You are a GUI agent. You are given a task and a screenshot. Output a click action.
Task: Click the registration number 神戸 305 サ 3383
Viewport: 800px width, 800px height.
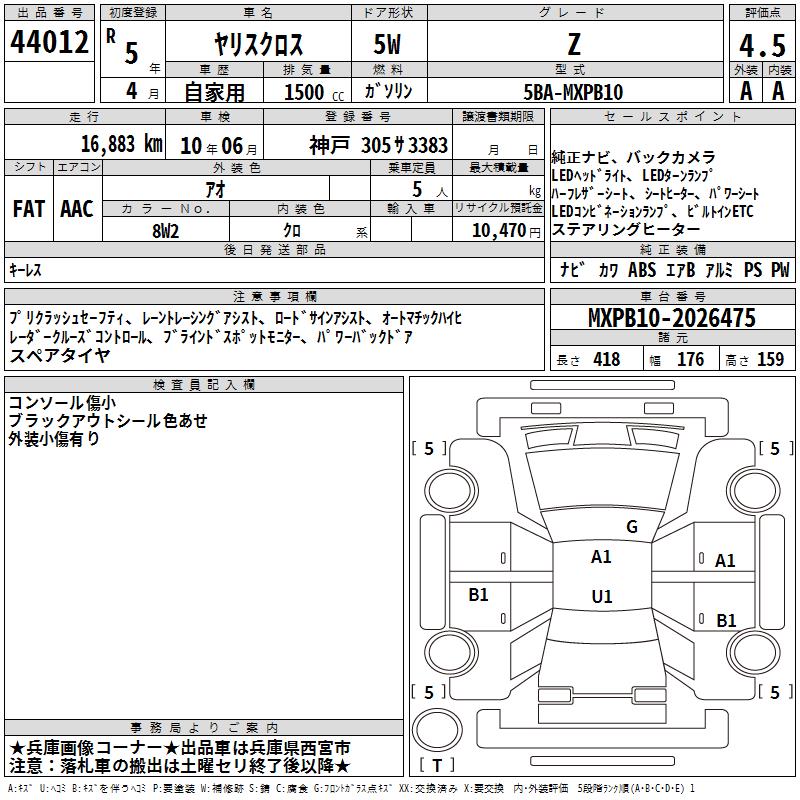[378, 145]
